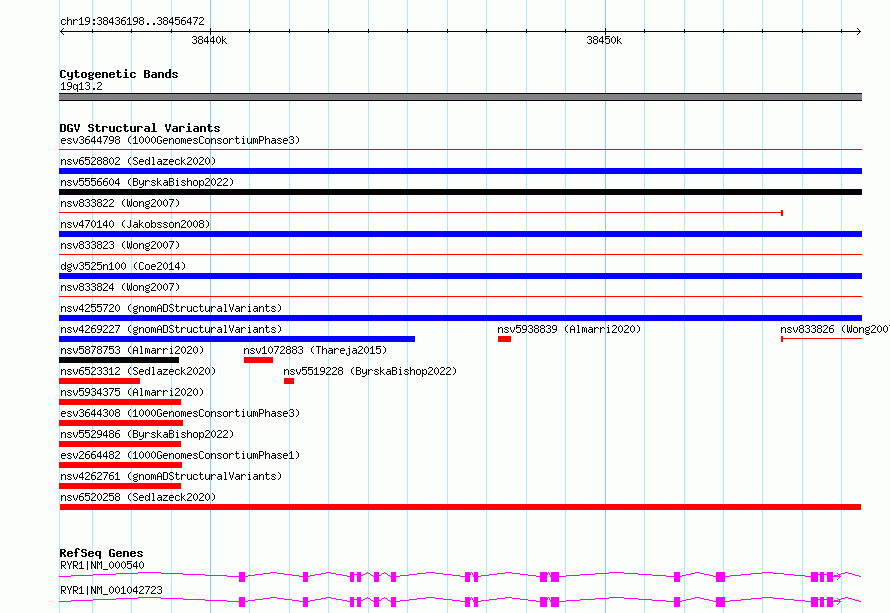Open the nsv4262761 gnomADStructuralVariants label
Image resolution: width=890 pixels, height=613 pixels.
tap(171, 476)
